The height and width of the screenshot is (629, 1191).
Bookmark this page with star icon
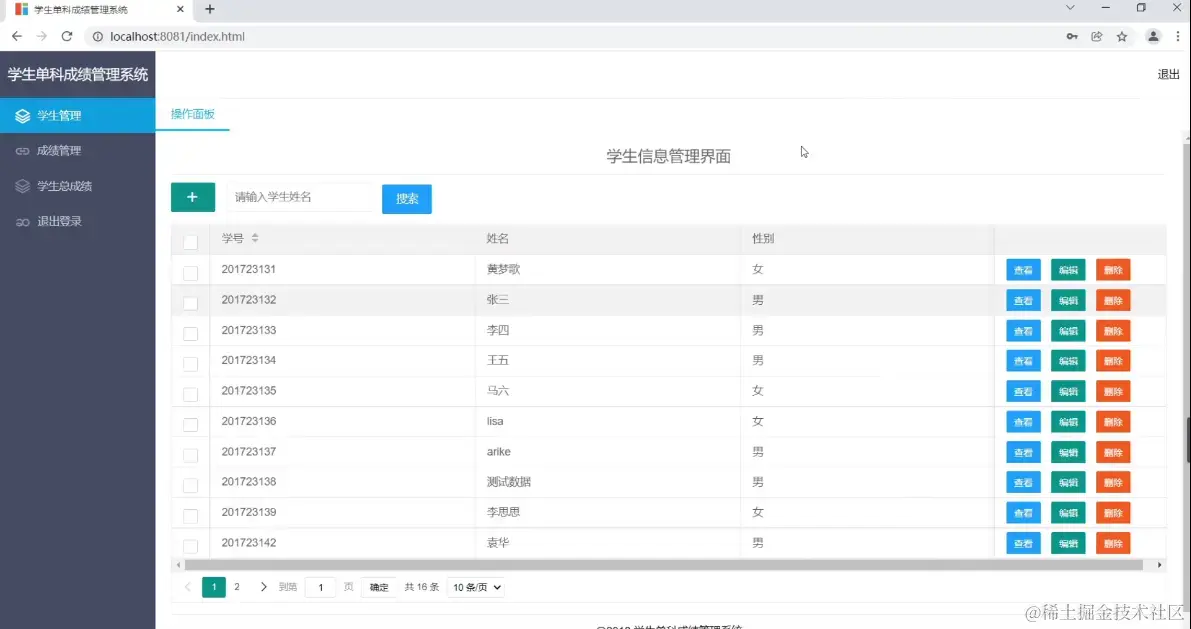pos(1122,36)
